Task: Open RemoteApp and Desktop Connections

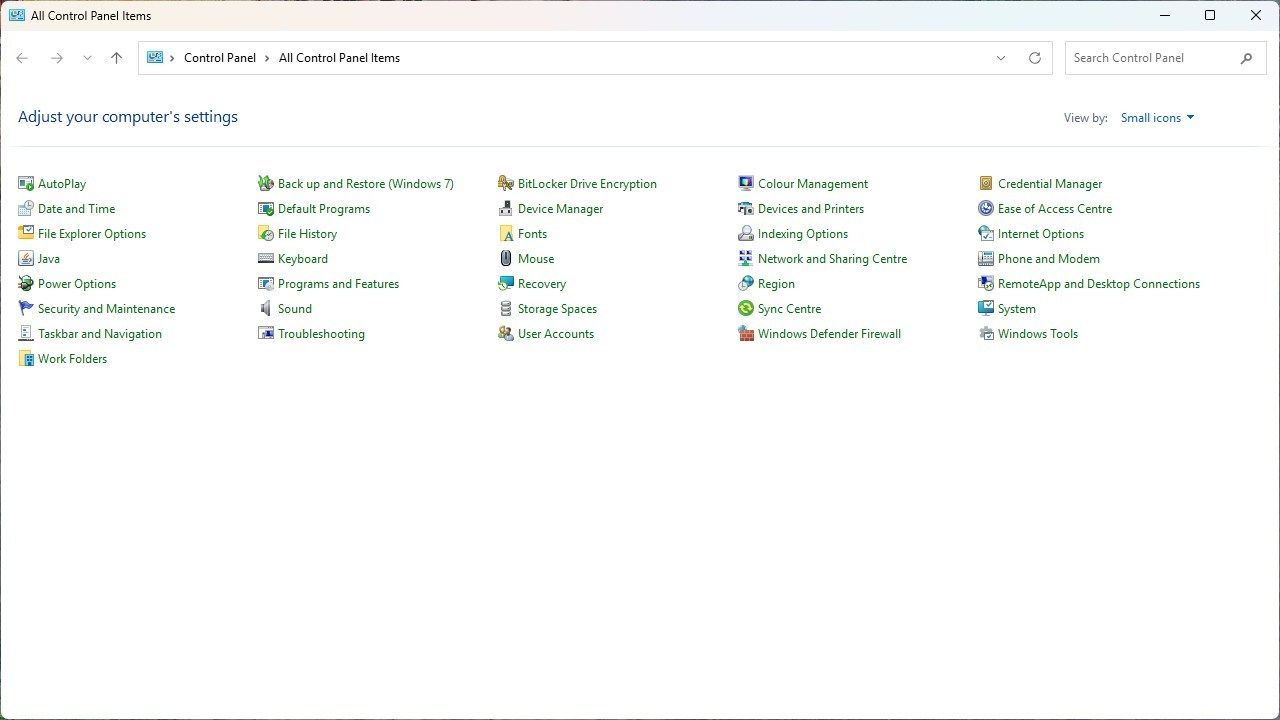Action: [x=1099, y=284]
